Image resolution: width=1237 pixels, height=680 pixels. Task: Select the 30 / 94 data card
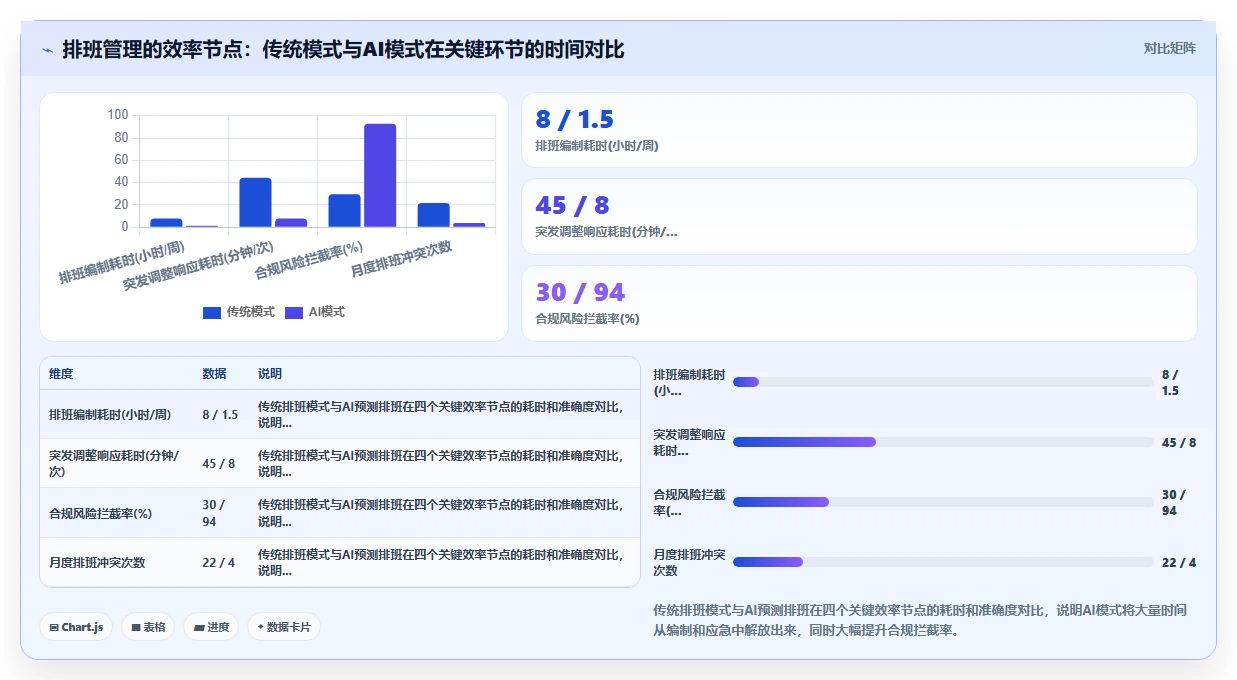point(859,304)
